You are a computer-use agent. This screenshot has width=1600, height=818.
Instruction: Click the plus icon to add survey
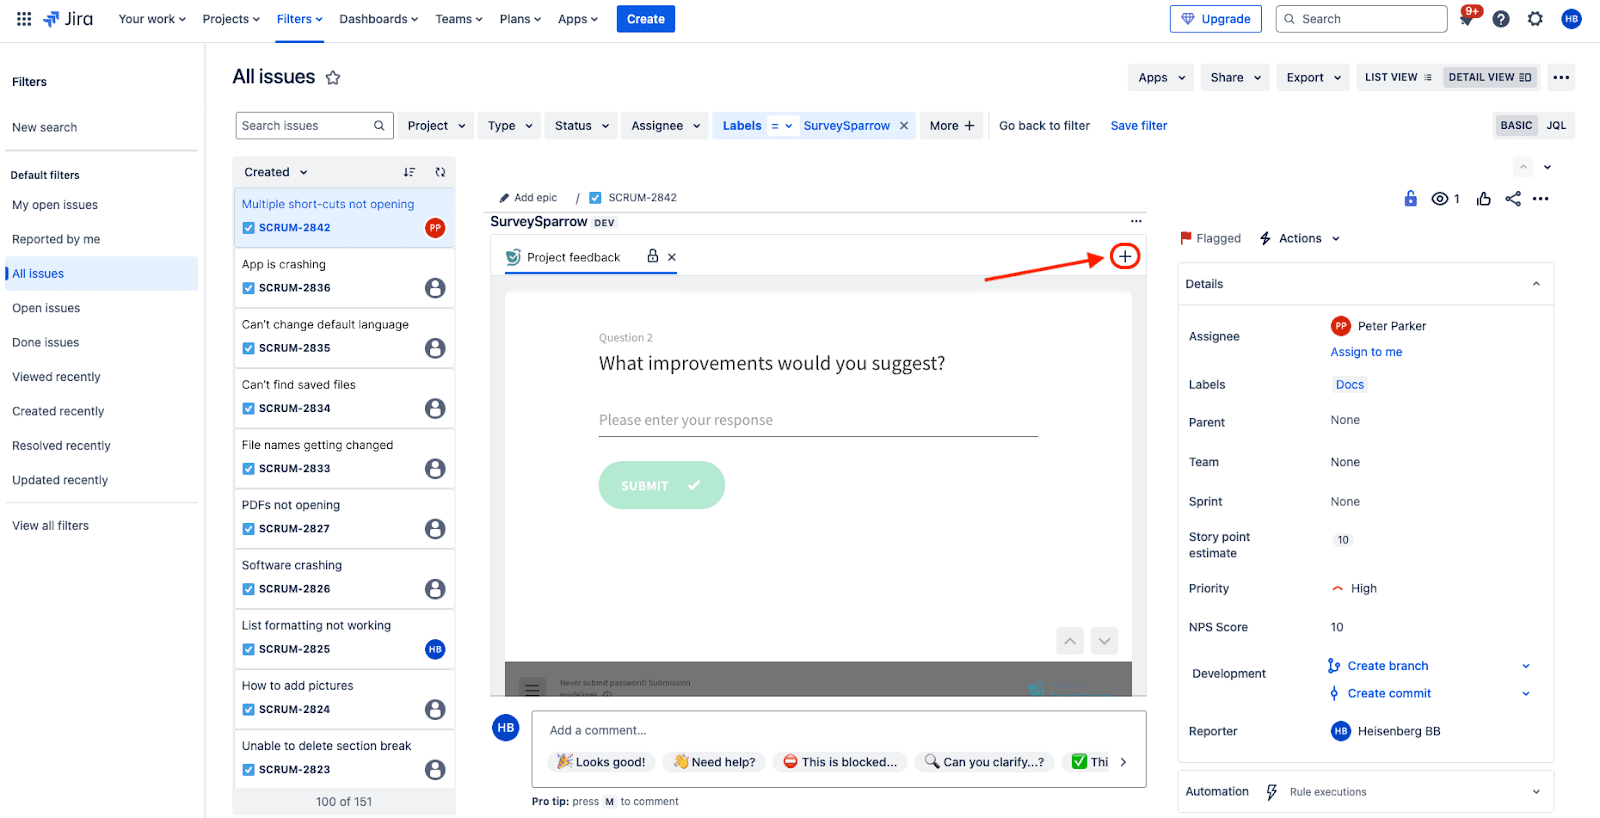pos(1125,257)
